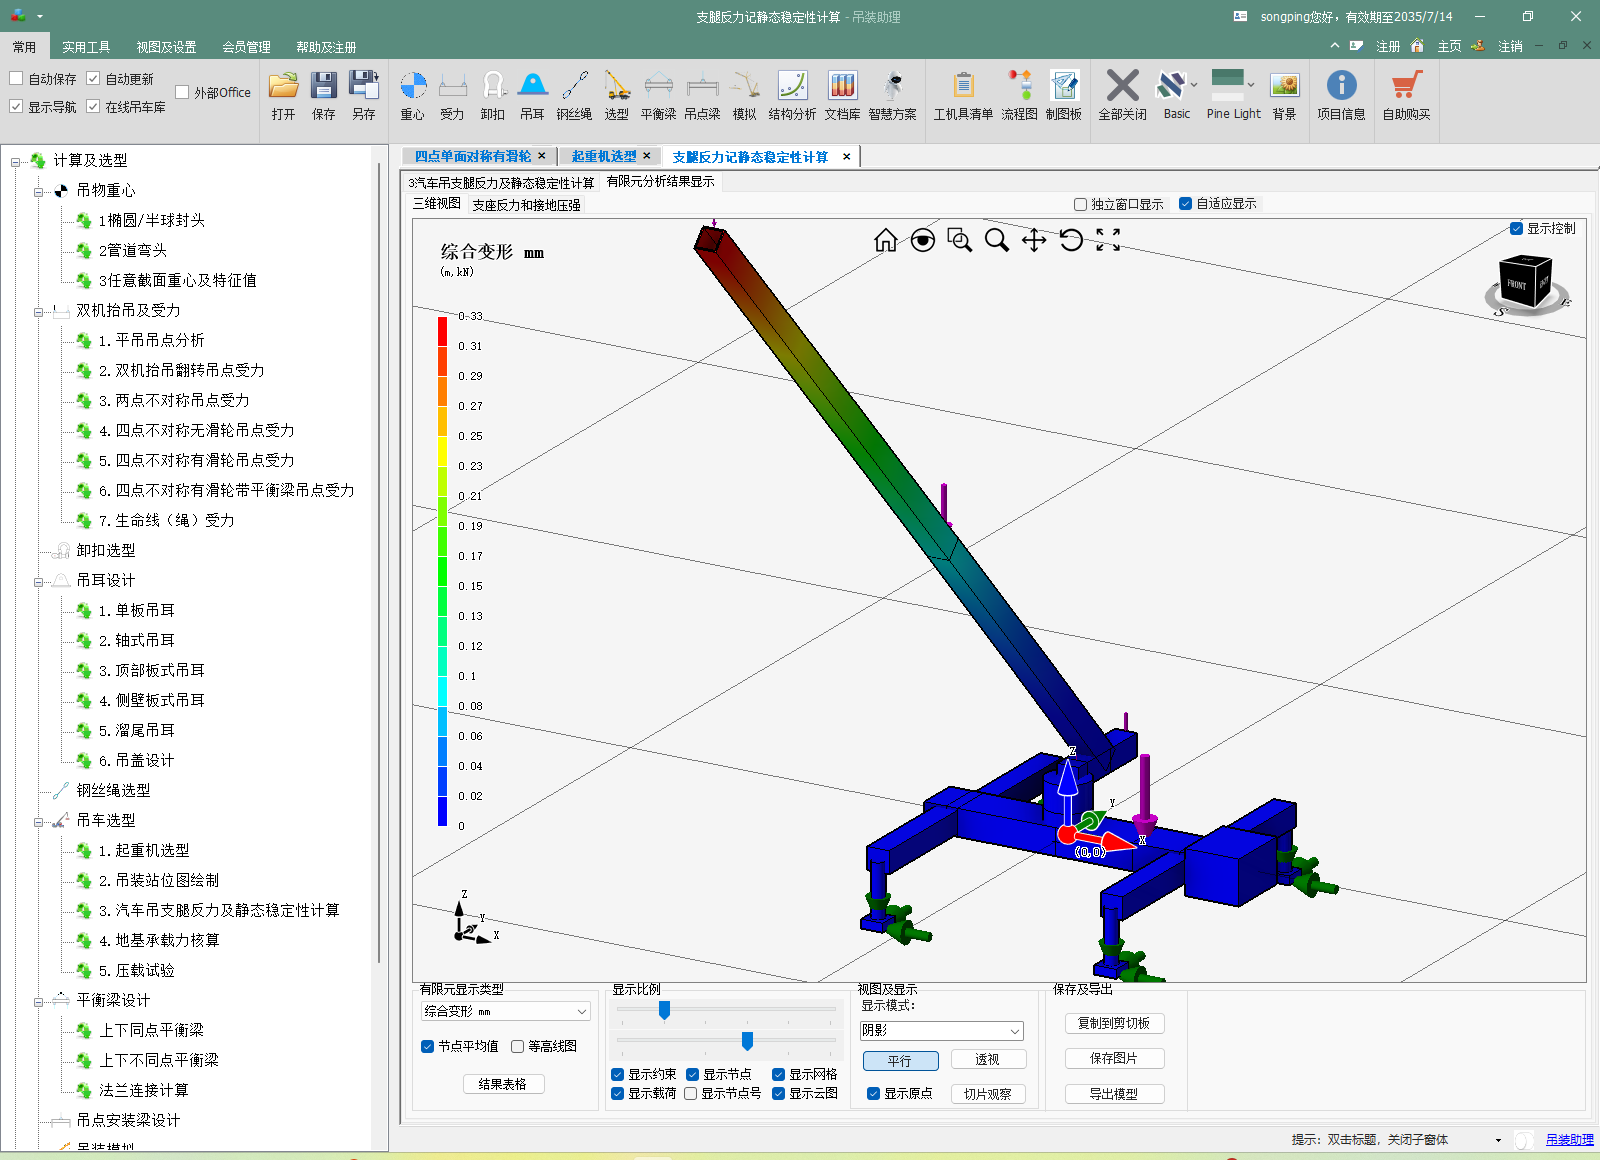Click 全部关闭 to close all windows

tap(1123, 96)
